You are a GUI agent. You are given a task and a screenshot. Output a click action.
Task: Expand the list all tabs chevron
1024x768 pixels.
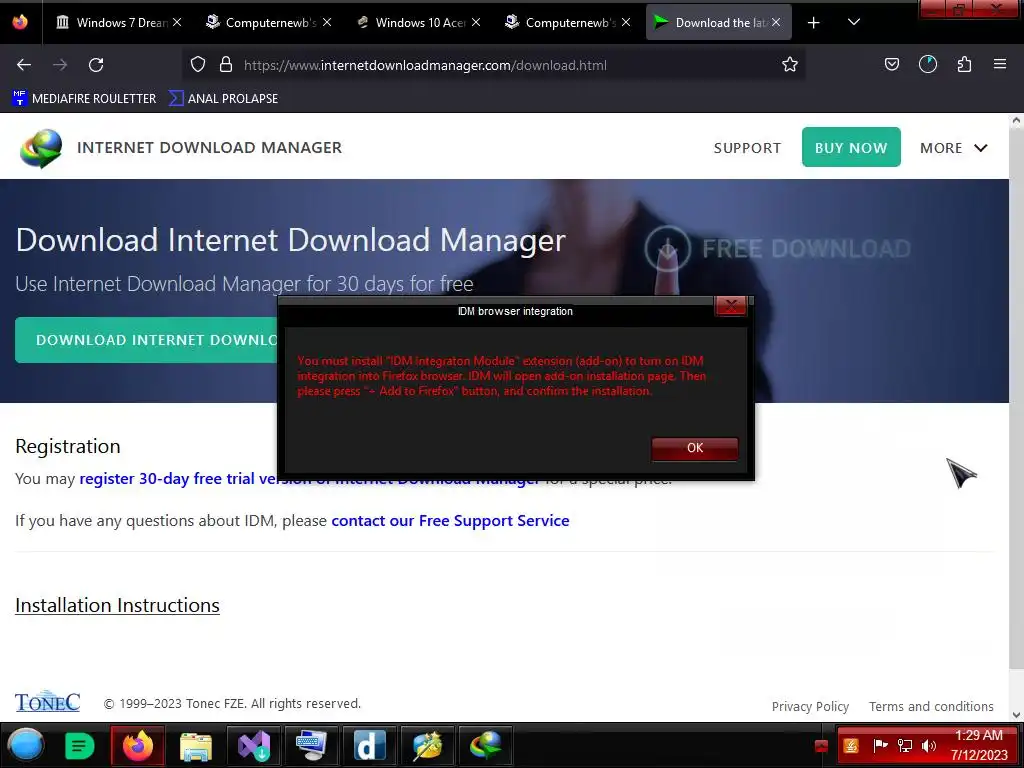click(854, 22)
